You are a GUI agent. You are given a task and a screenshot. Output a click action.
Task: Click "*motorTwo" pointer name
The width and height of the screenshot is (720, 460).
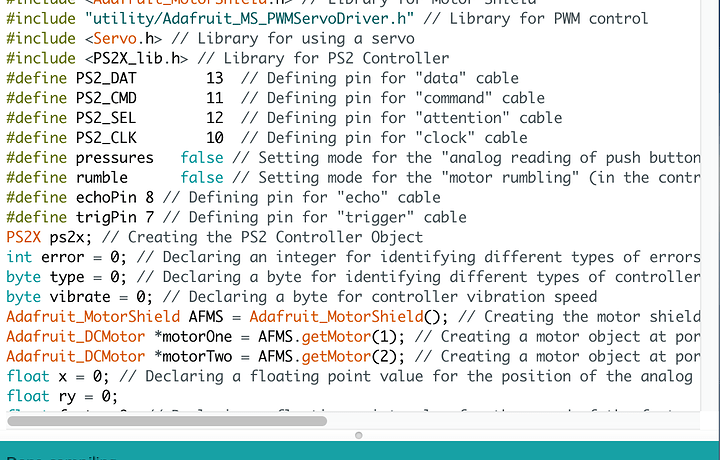(x=193, y=356)
